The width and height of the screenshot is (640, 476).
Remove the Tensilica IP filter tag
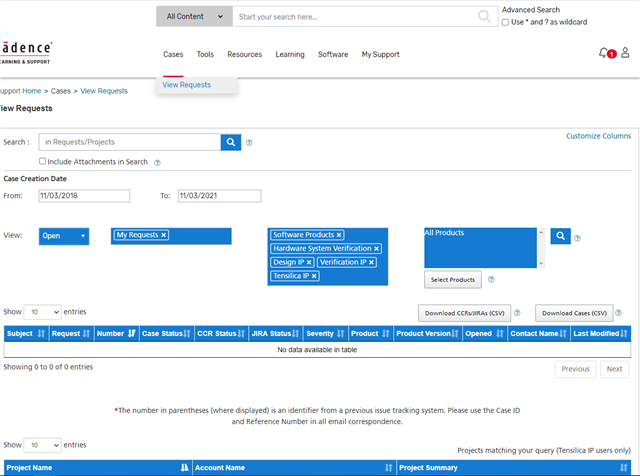(x=314, y=276)
